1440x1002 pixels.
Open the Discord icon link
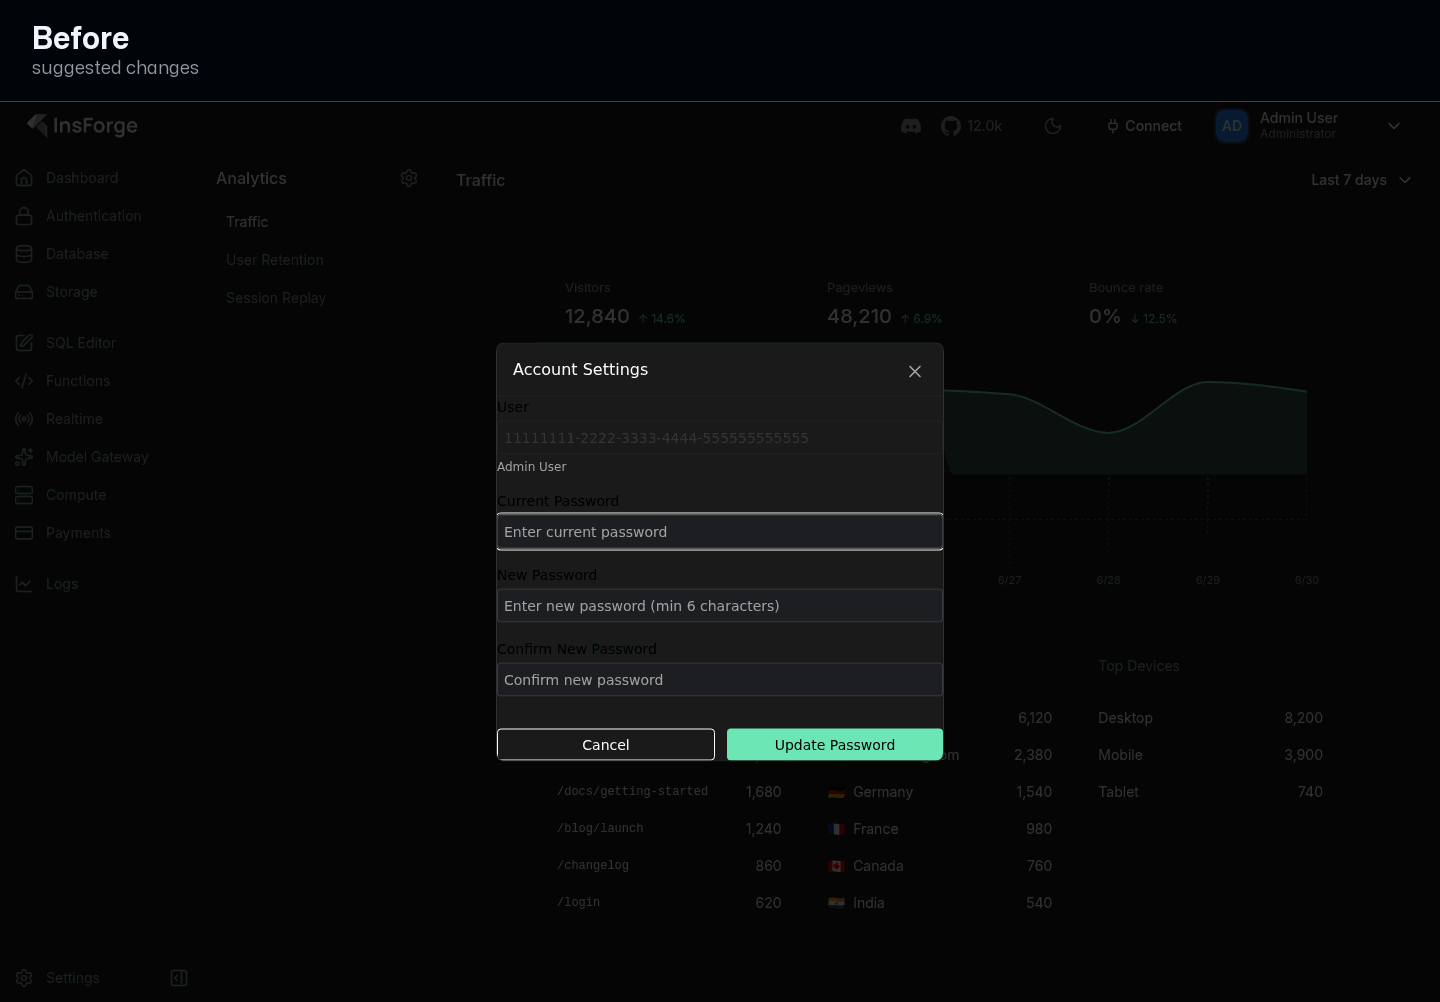click(x=911, y=126)
